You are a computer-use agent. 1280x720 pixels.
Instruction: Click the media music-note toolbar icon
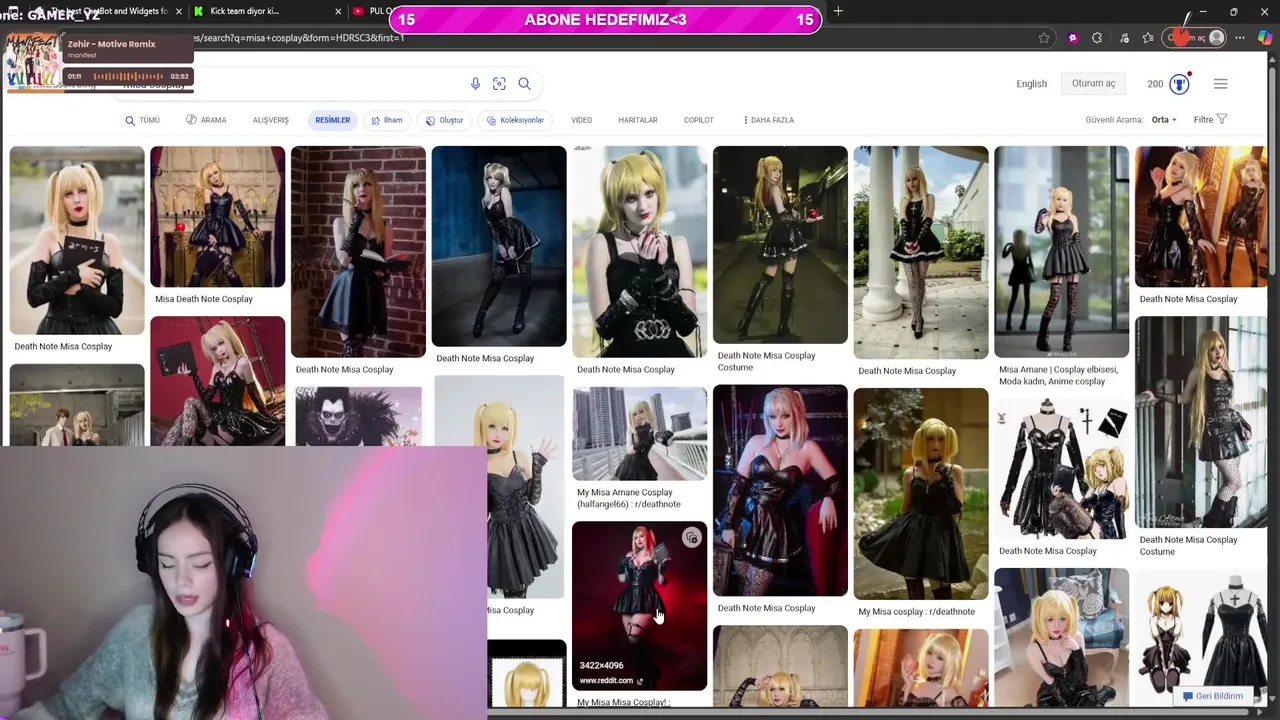(x=1123, y=38)
